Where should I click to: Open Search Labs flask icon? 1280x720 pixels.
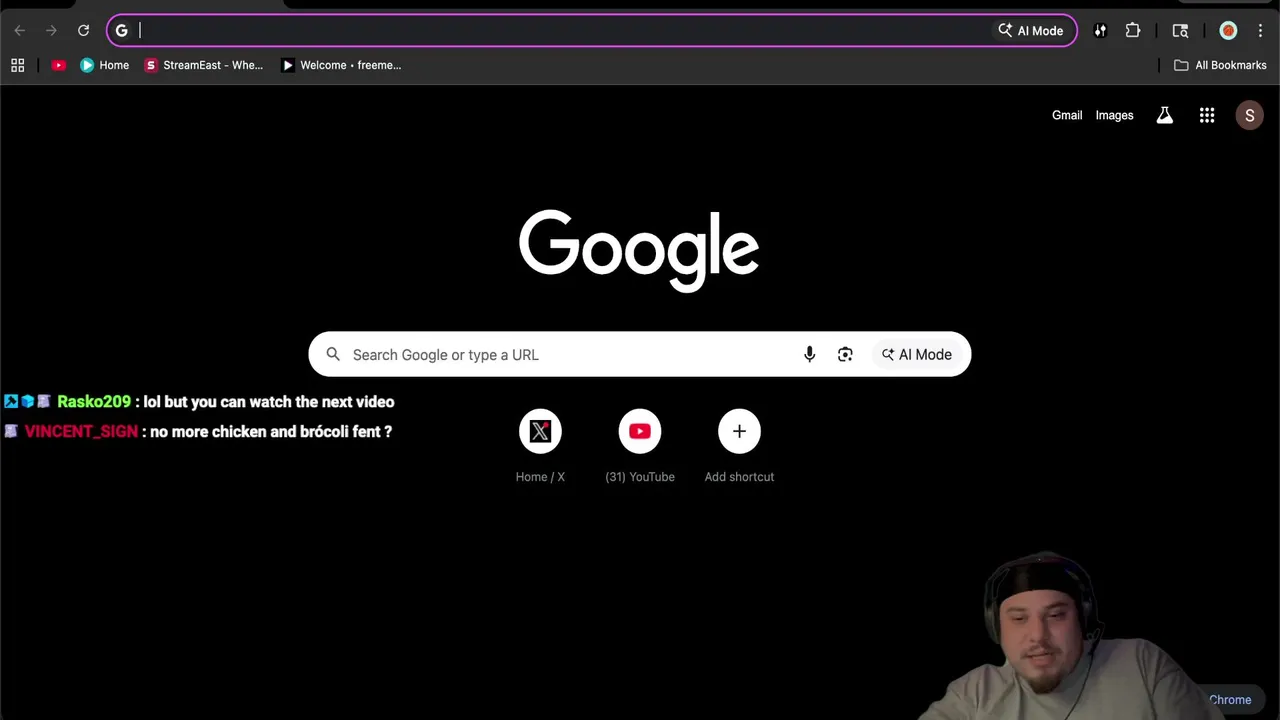tap(1164, 115)
